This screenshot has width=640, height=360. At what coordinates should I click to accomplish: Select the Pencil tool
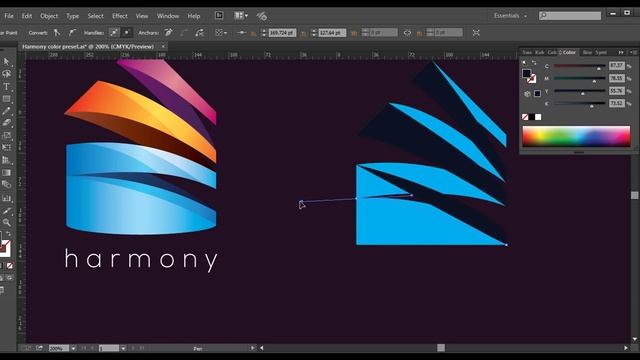(x=6, y=111)
